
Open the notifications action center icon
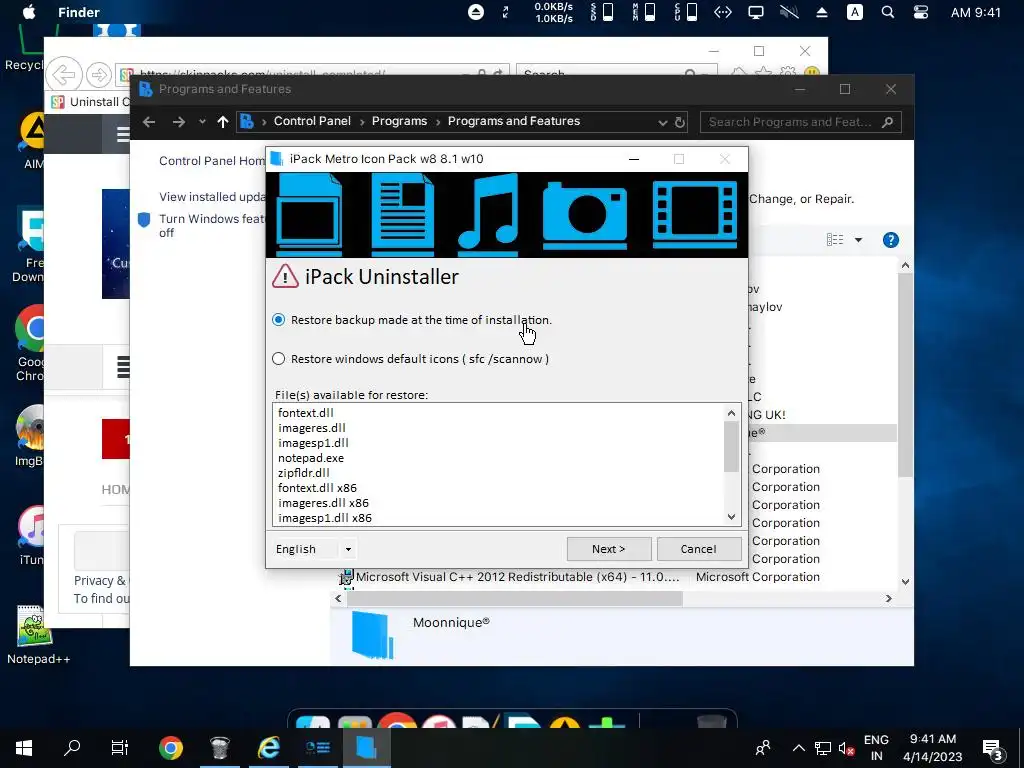993,749
